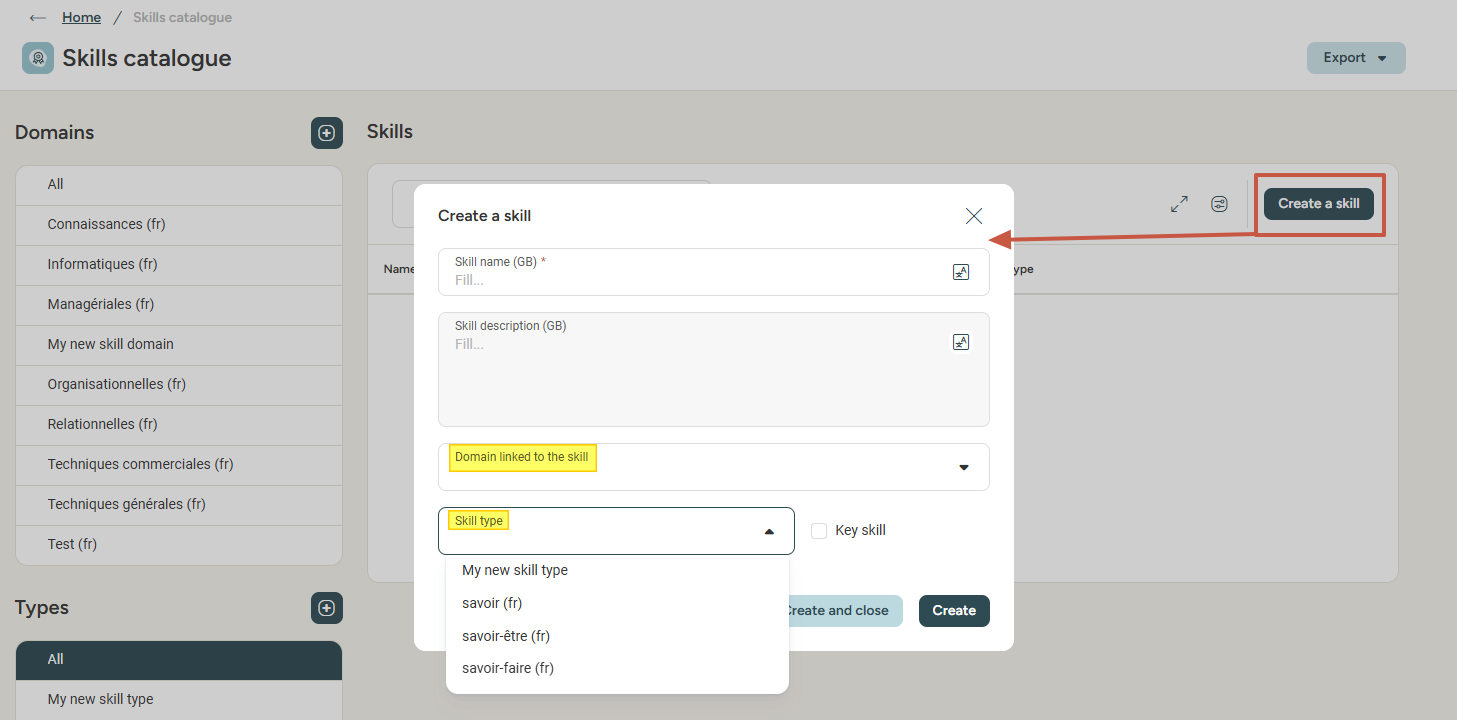
Task: Select savoir-faire (fr) option
Action: point(508,668)
